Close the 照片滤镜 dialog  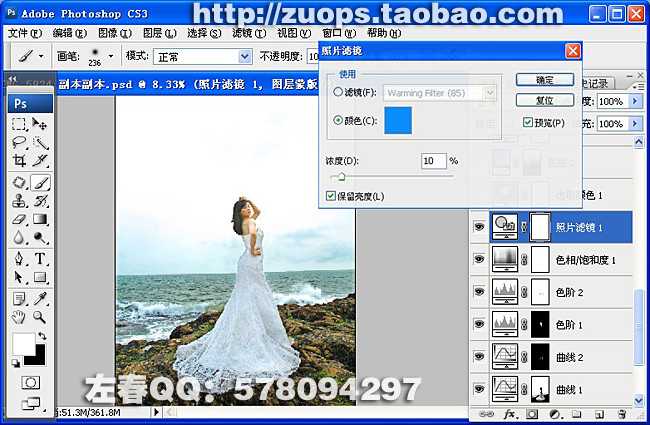pyautogui.click(x=573, y=51)
